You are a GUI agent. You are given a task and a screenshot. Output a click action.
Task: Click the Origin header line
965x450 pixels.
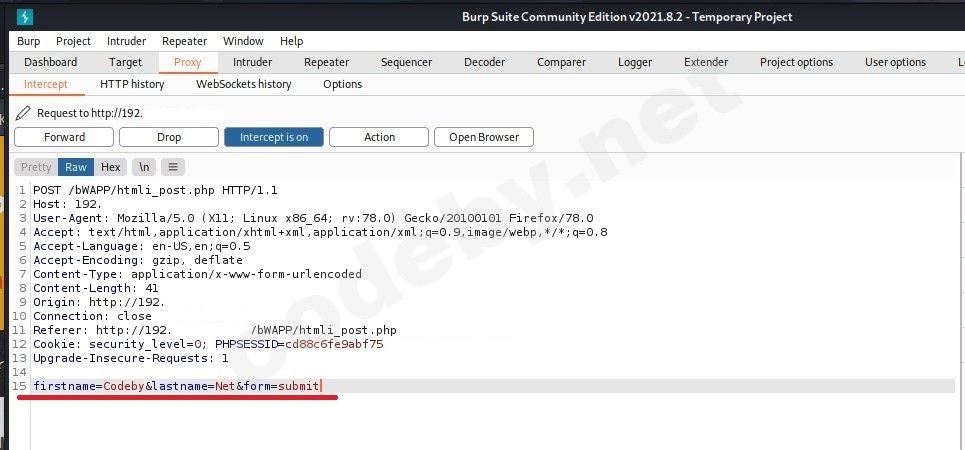pos(99,302)
